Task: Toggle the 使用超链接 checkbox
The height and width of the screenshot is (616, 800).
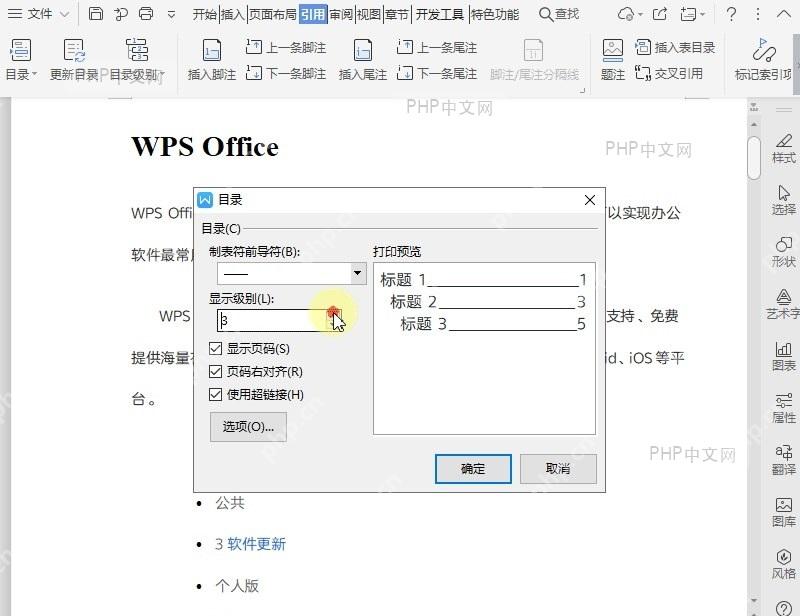Action: click(x=216, y=395)
